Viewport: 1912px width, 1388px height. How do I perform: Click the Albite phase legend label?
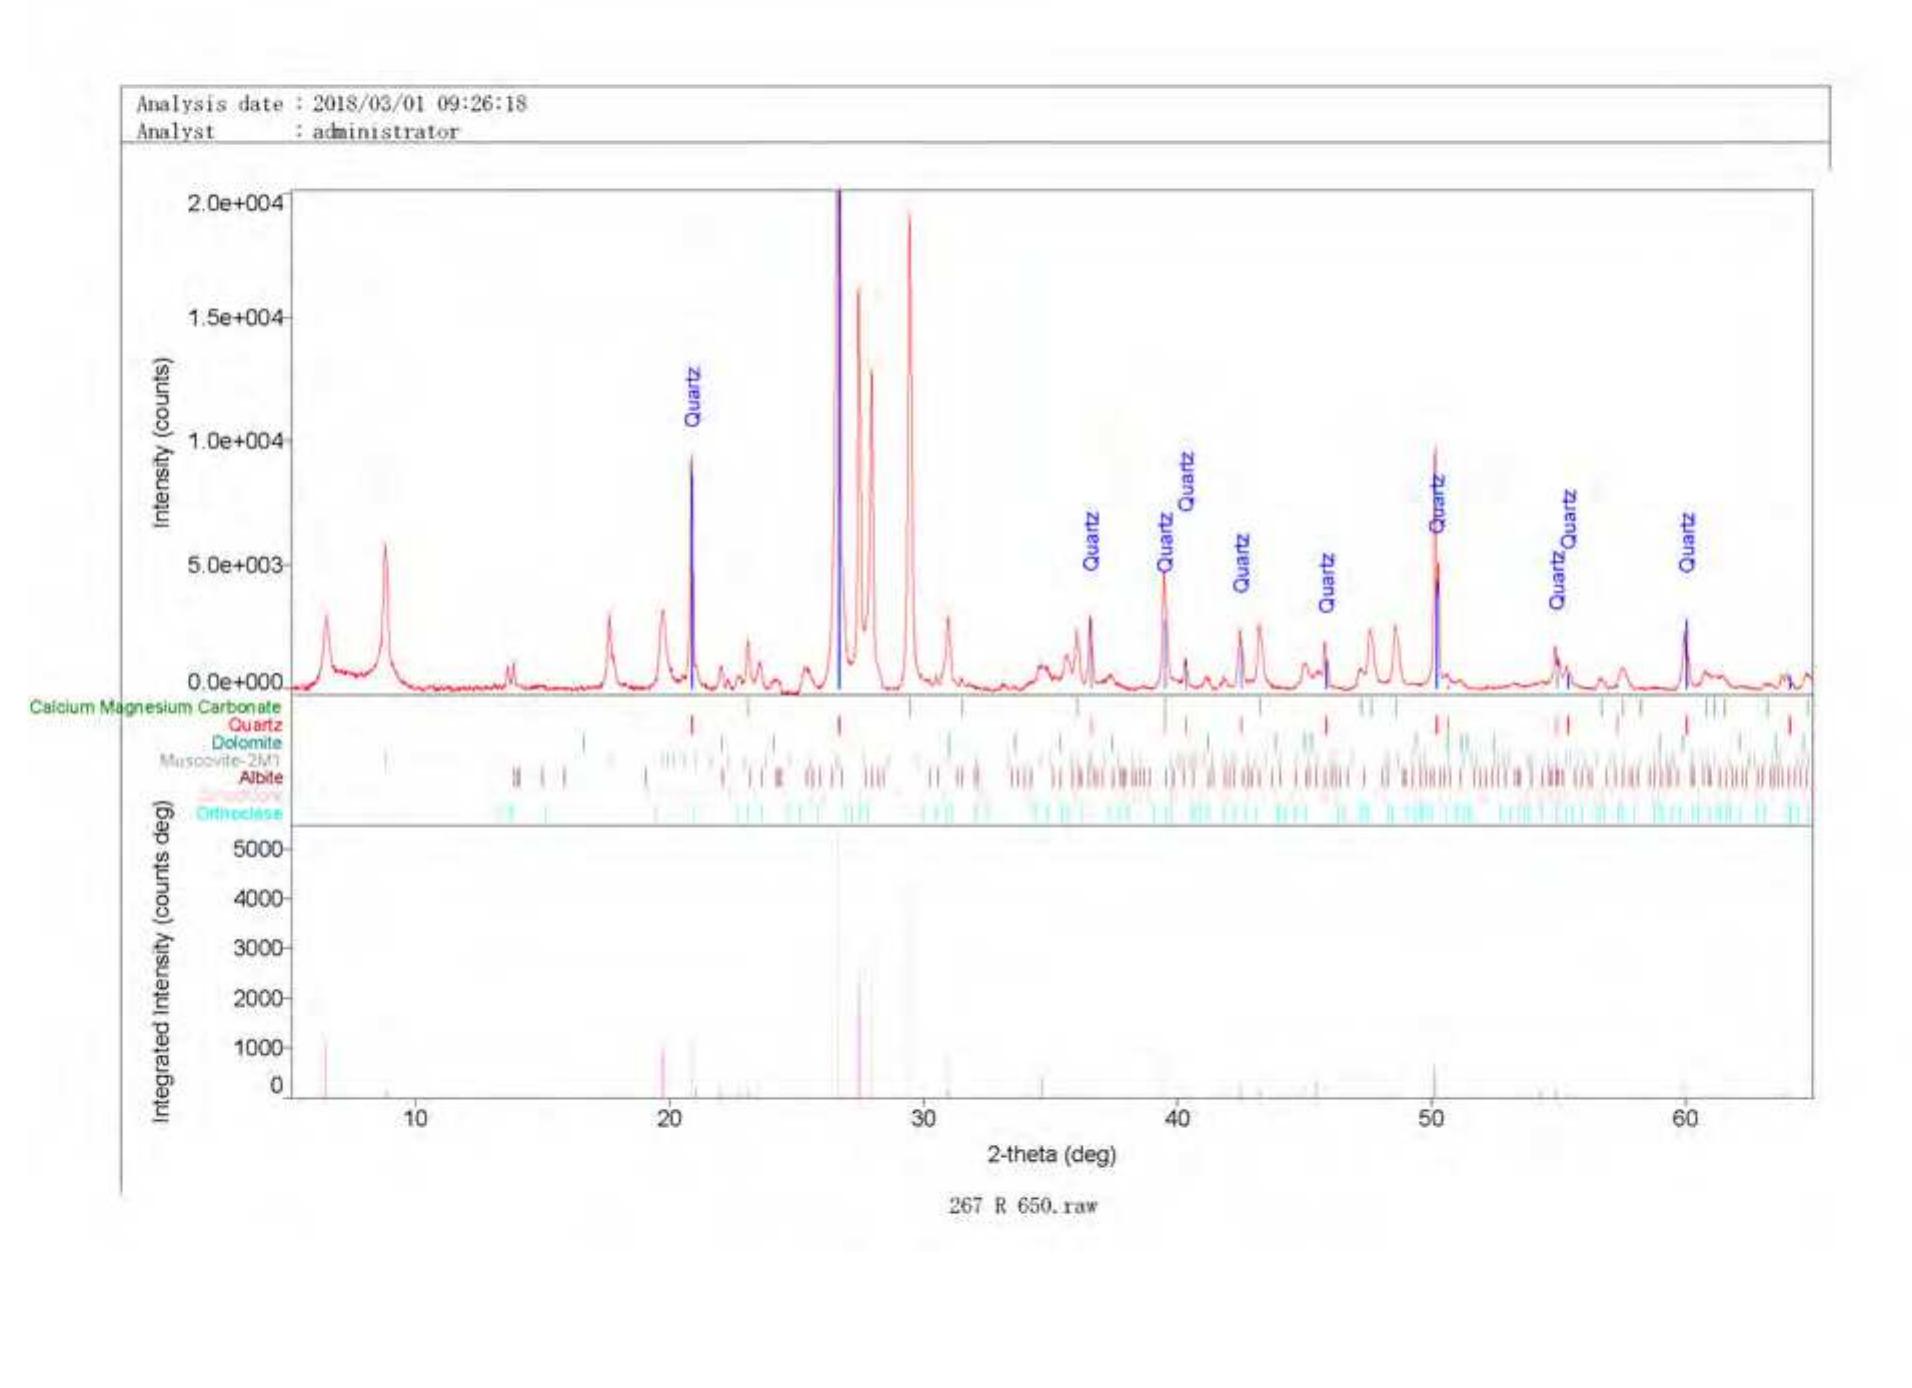point(260,778)
